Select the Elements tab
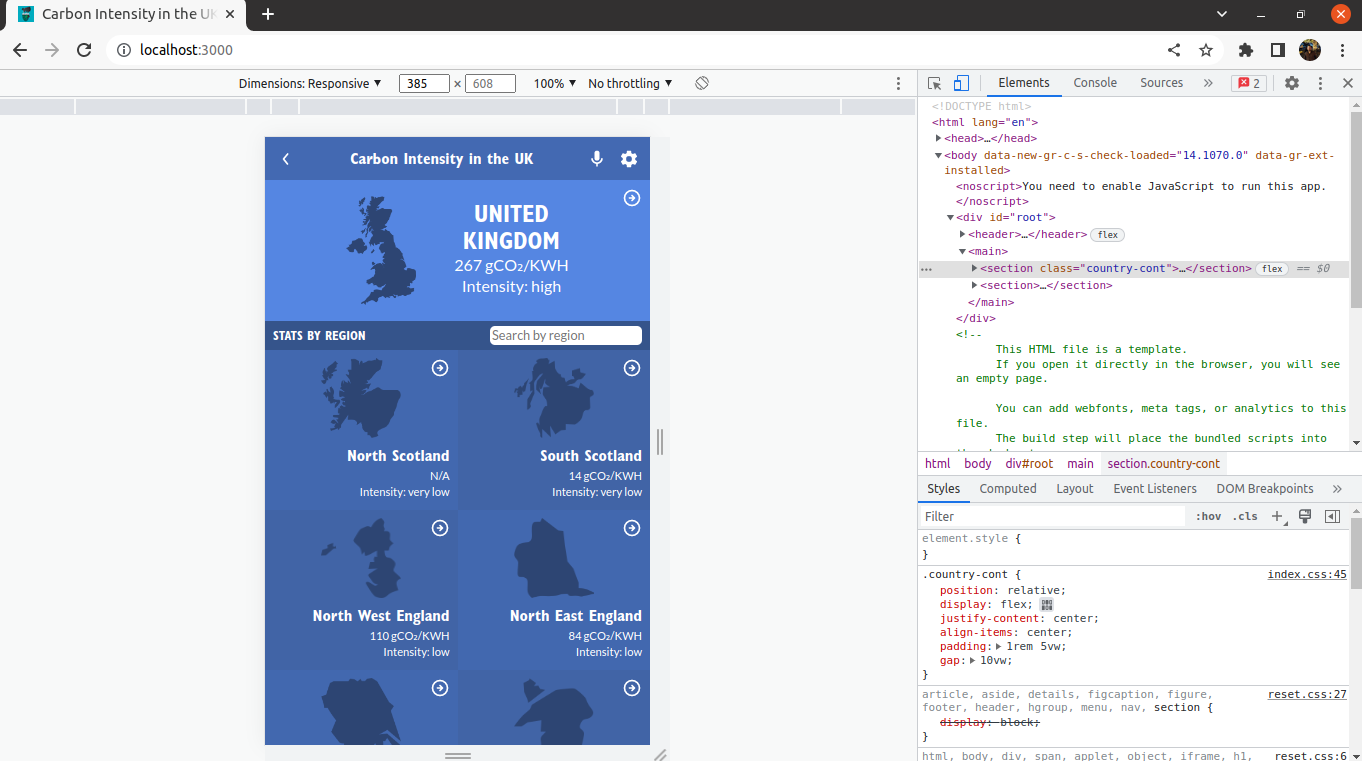 pyautogui.click(x=1024, y=83)
